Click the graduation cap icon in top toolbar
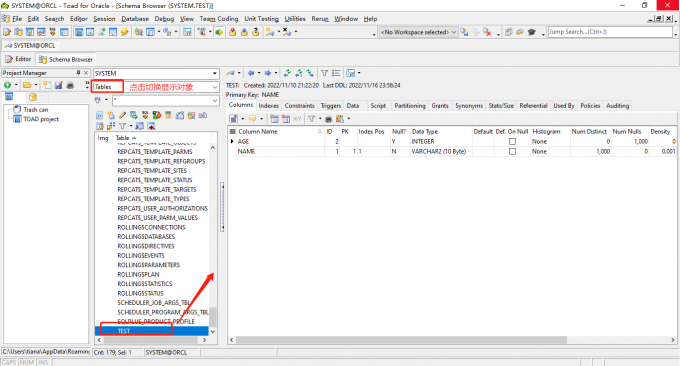The height and width of the screenshot is (366, 680). 532,32
